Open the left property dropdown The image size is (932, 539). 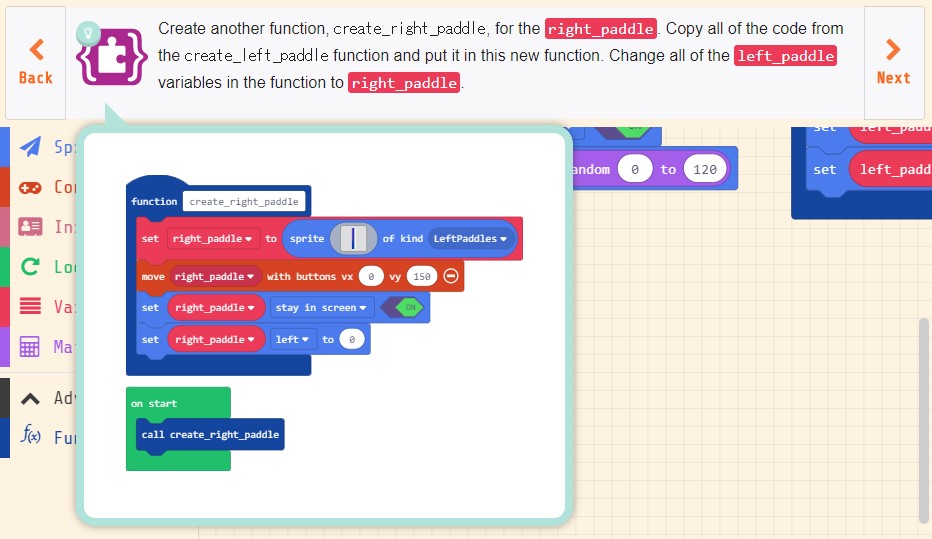(292, 339)
